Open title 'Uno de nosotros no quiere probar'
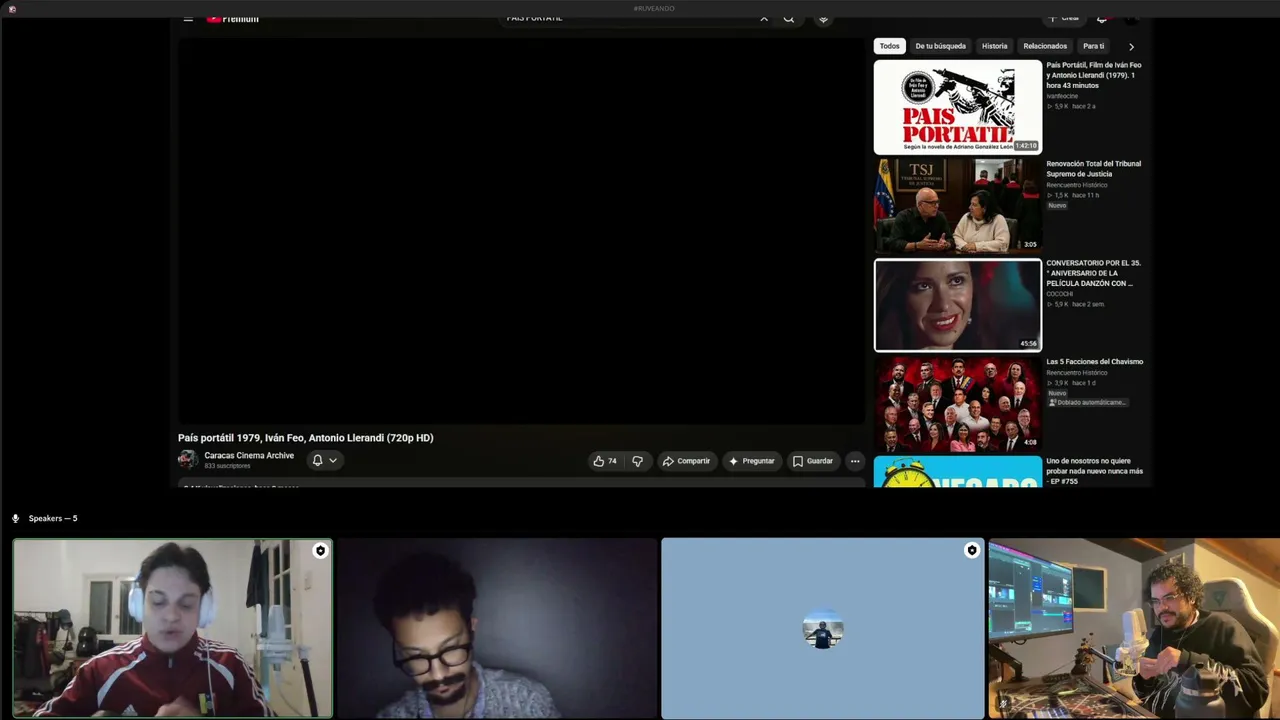 click(1094, 471)
